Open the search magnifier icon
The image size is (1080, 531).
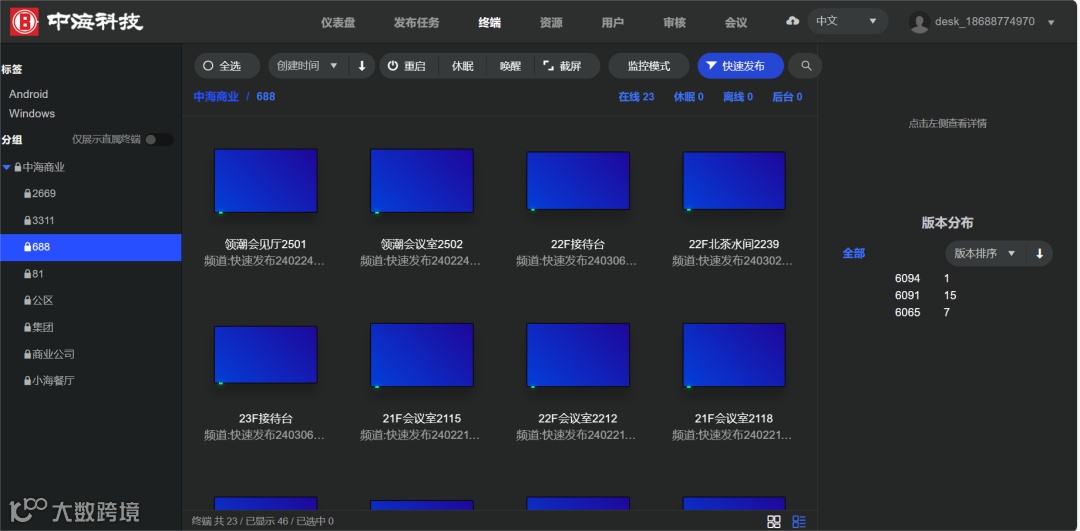(806, 66)
